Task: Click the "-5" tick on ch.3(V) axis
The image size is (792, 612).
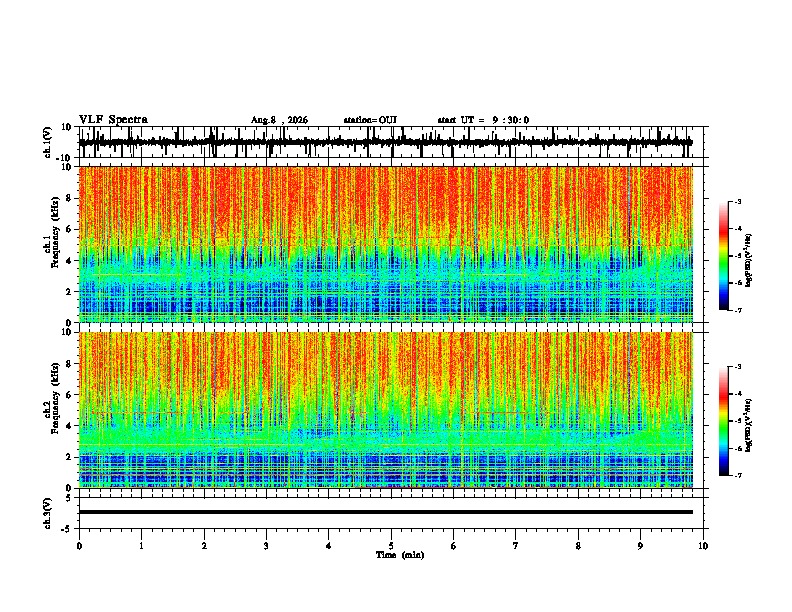Action: tap(67, 529)
